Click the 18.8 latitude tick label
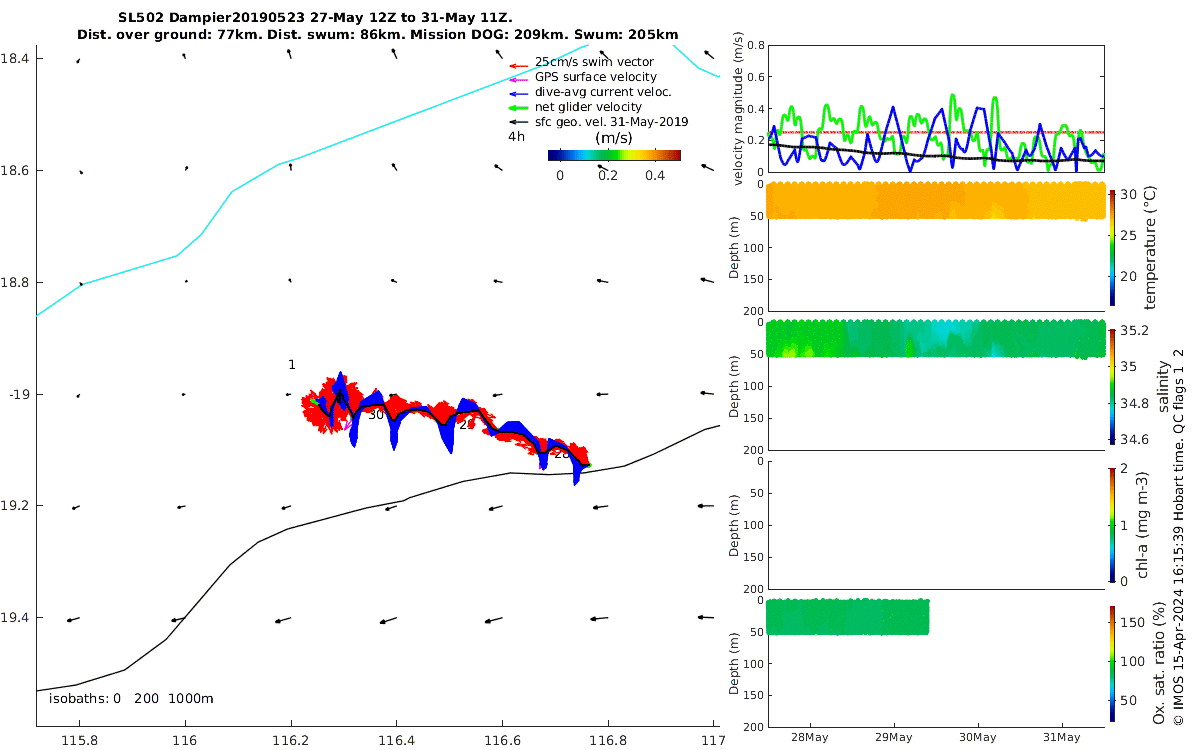The width and height of the screenshot is (1200, 750). [16, 283]
